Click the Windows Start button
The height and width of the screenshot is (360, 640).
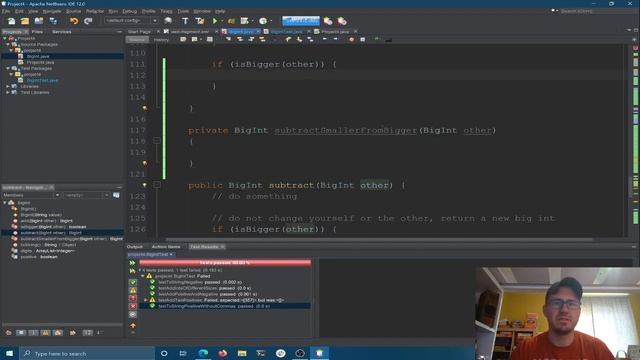pos(9,353)
